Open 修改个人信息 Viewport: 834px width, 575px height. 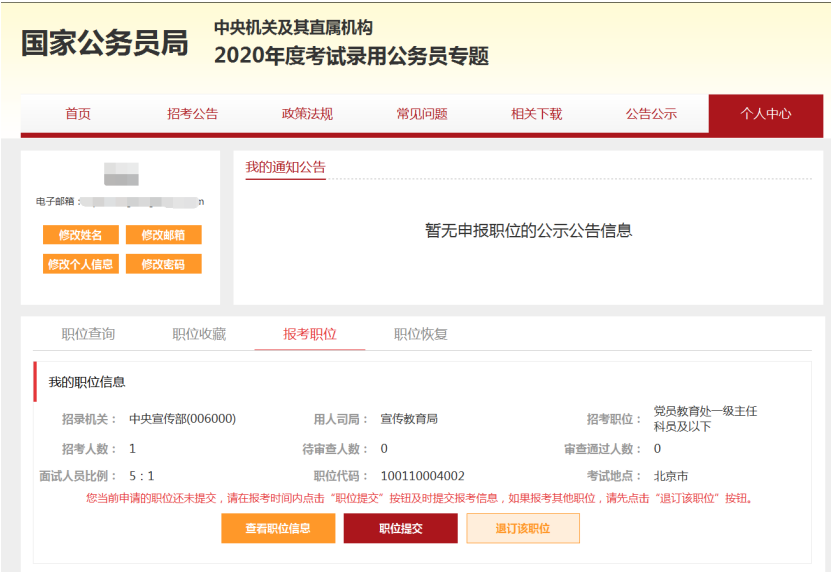80,264
